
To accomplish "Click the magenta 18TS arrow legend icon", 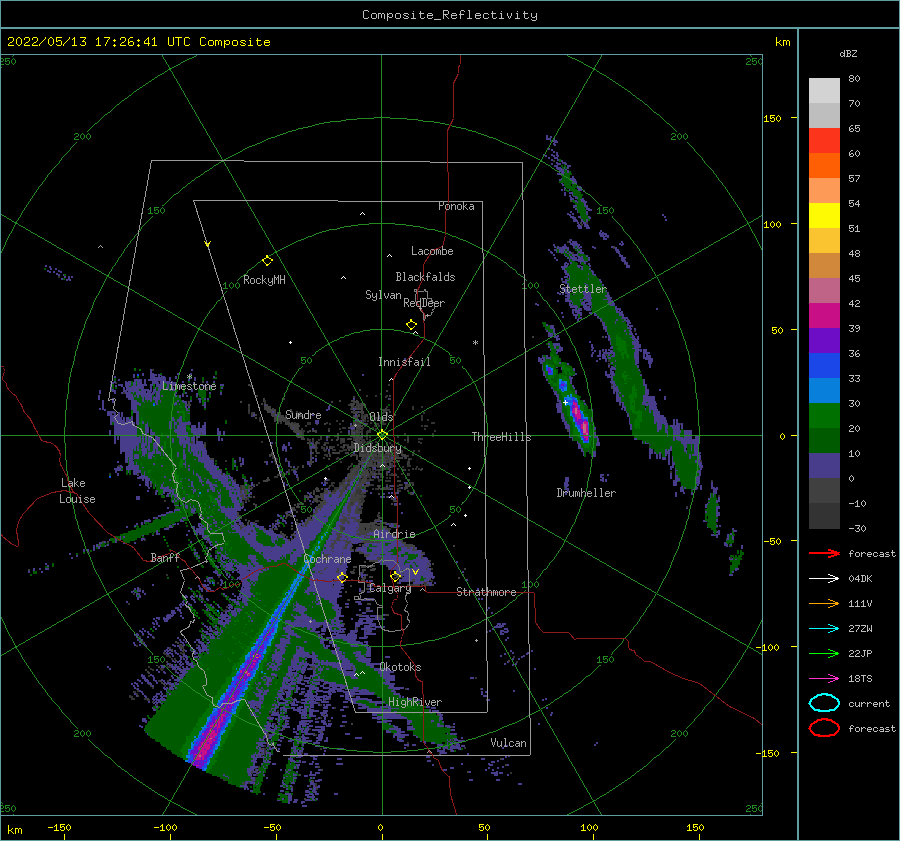I will [x=824, y=679].
